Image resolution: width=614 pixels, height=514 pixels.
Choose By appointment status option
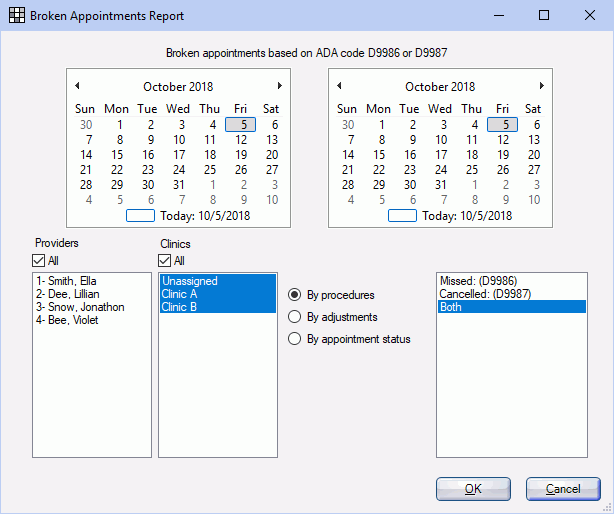click(x=294, y=339)
